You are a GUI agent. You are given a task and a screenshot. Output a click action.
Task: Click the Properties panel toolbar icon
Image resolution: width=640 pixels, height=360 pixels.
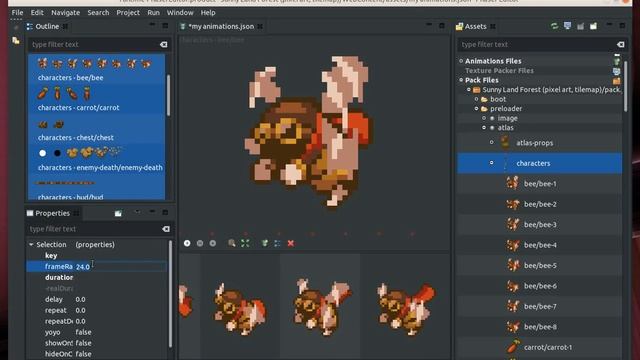118,213
